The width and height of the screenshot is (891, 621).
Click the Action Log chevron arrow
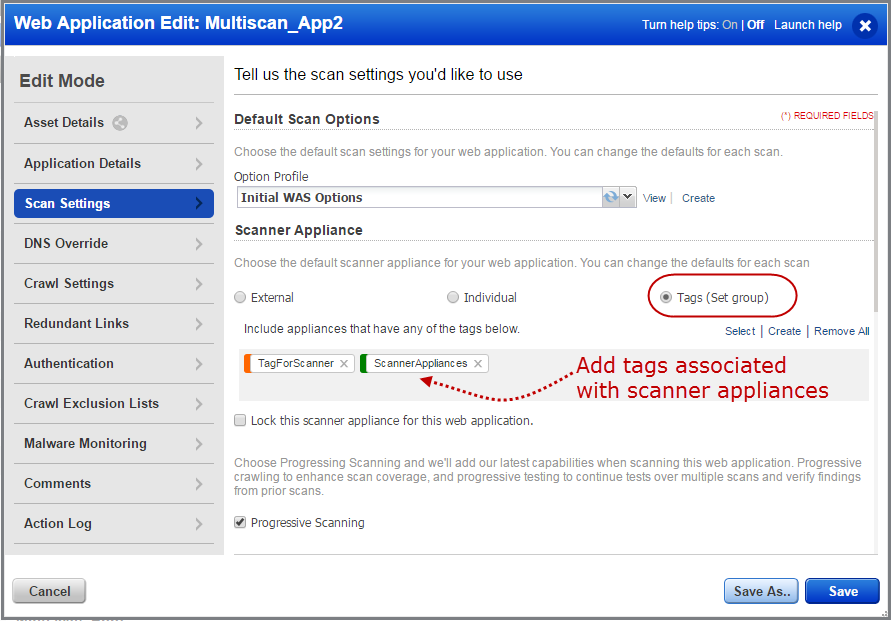tap(198, 524)
